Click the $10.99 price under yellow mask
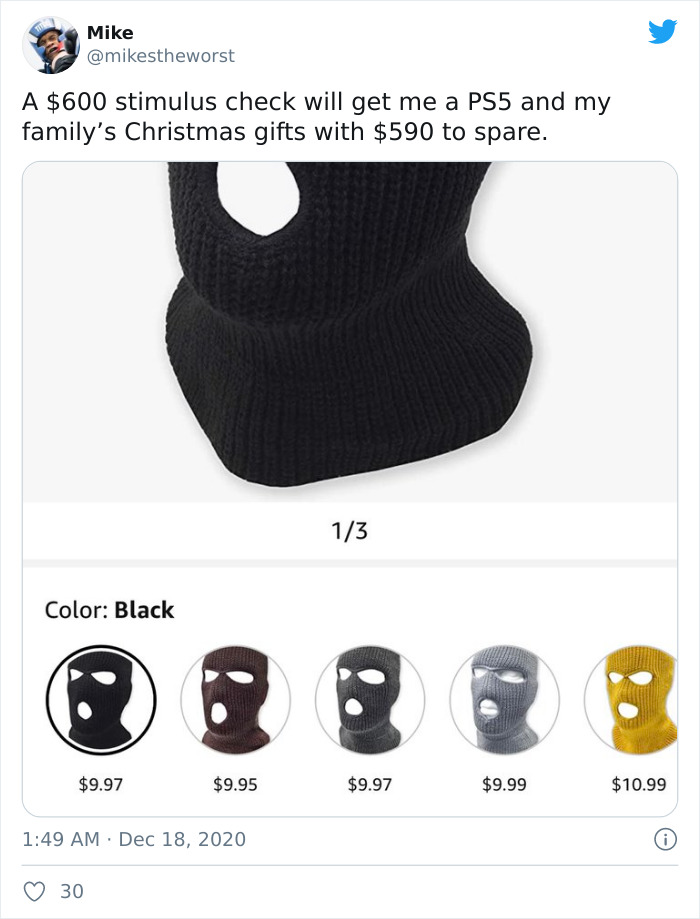 tap(638, 784)
